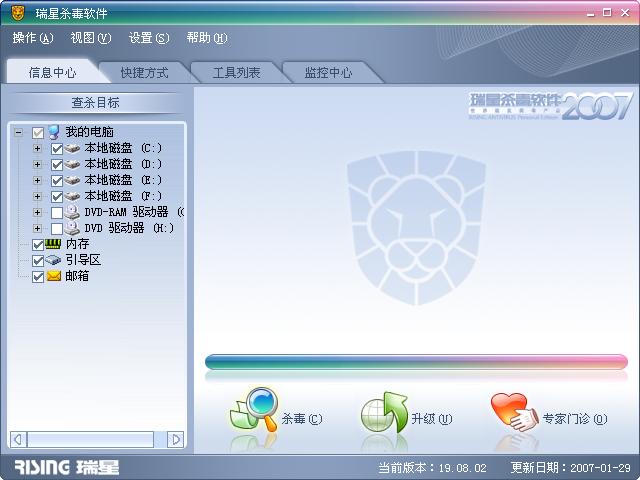Uncheck the 本地磁盘 (C:) checkbox

[57, 149]
